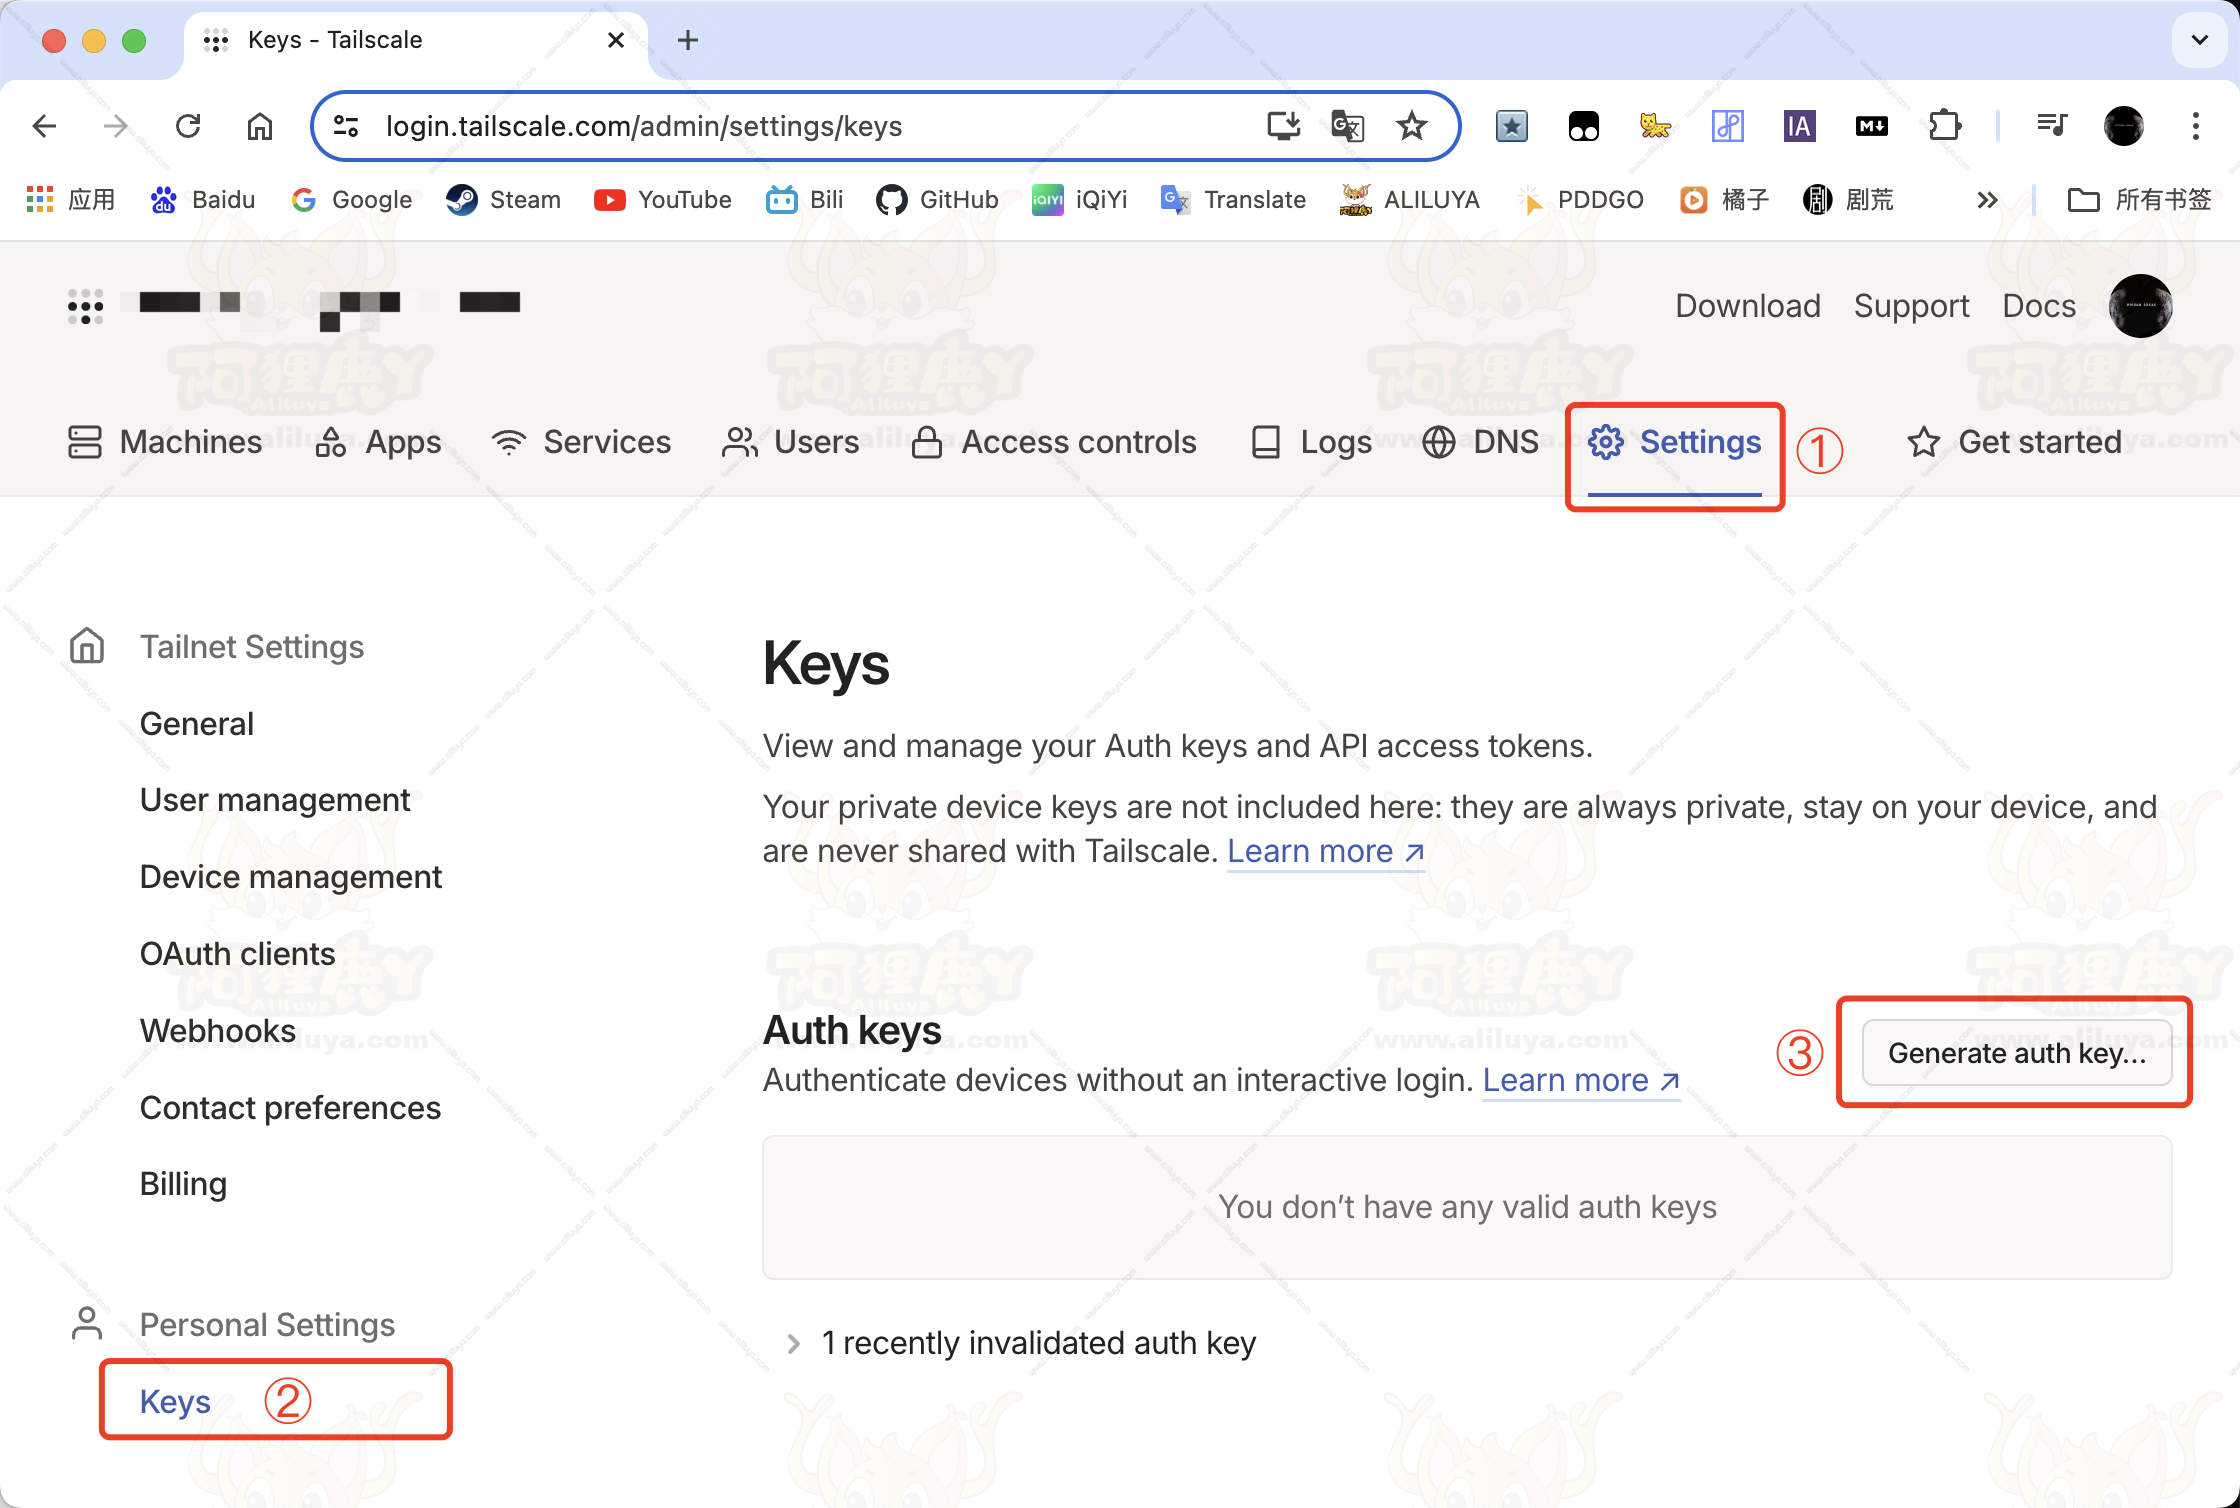
Task: Open the 剧荒 bookmark
Action: point(1849,200)
